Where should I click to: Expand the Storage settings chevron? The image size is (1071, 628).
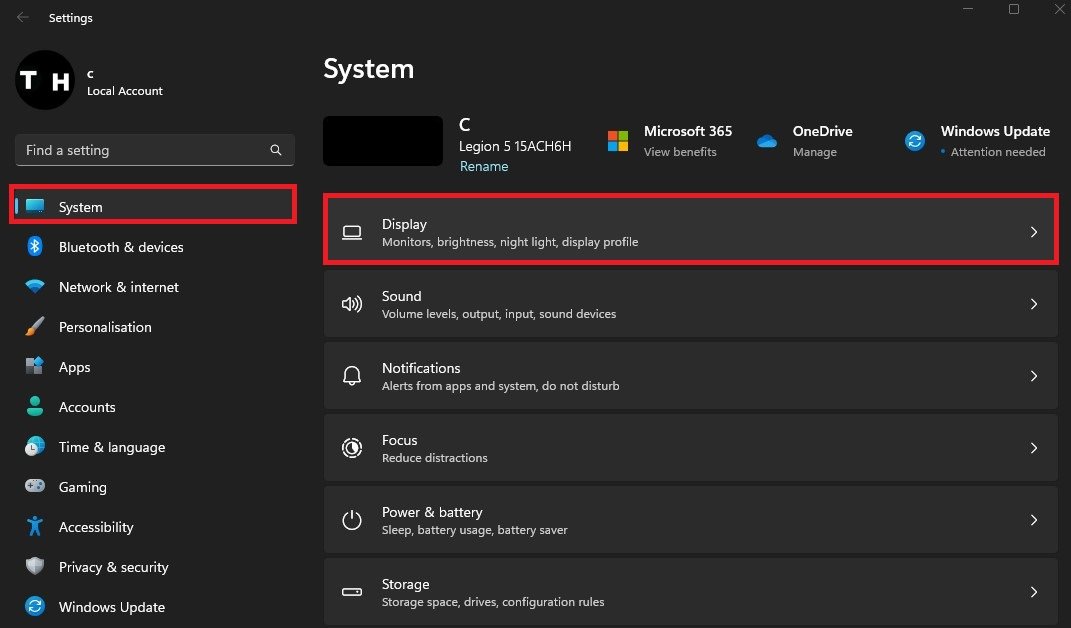pos(1034,592)
